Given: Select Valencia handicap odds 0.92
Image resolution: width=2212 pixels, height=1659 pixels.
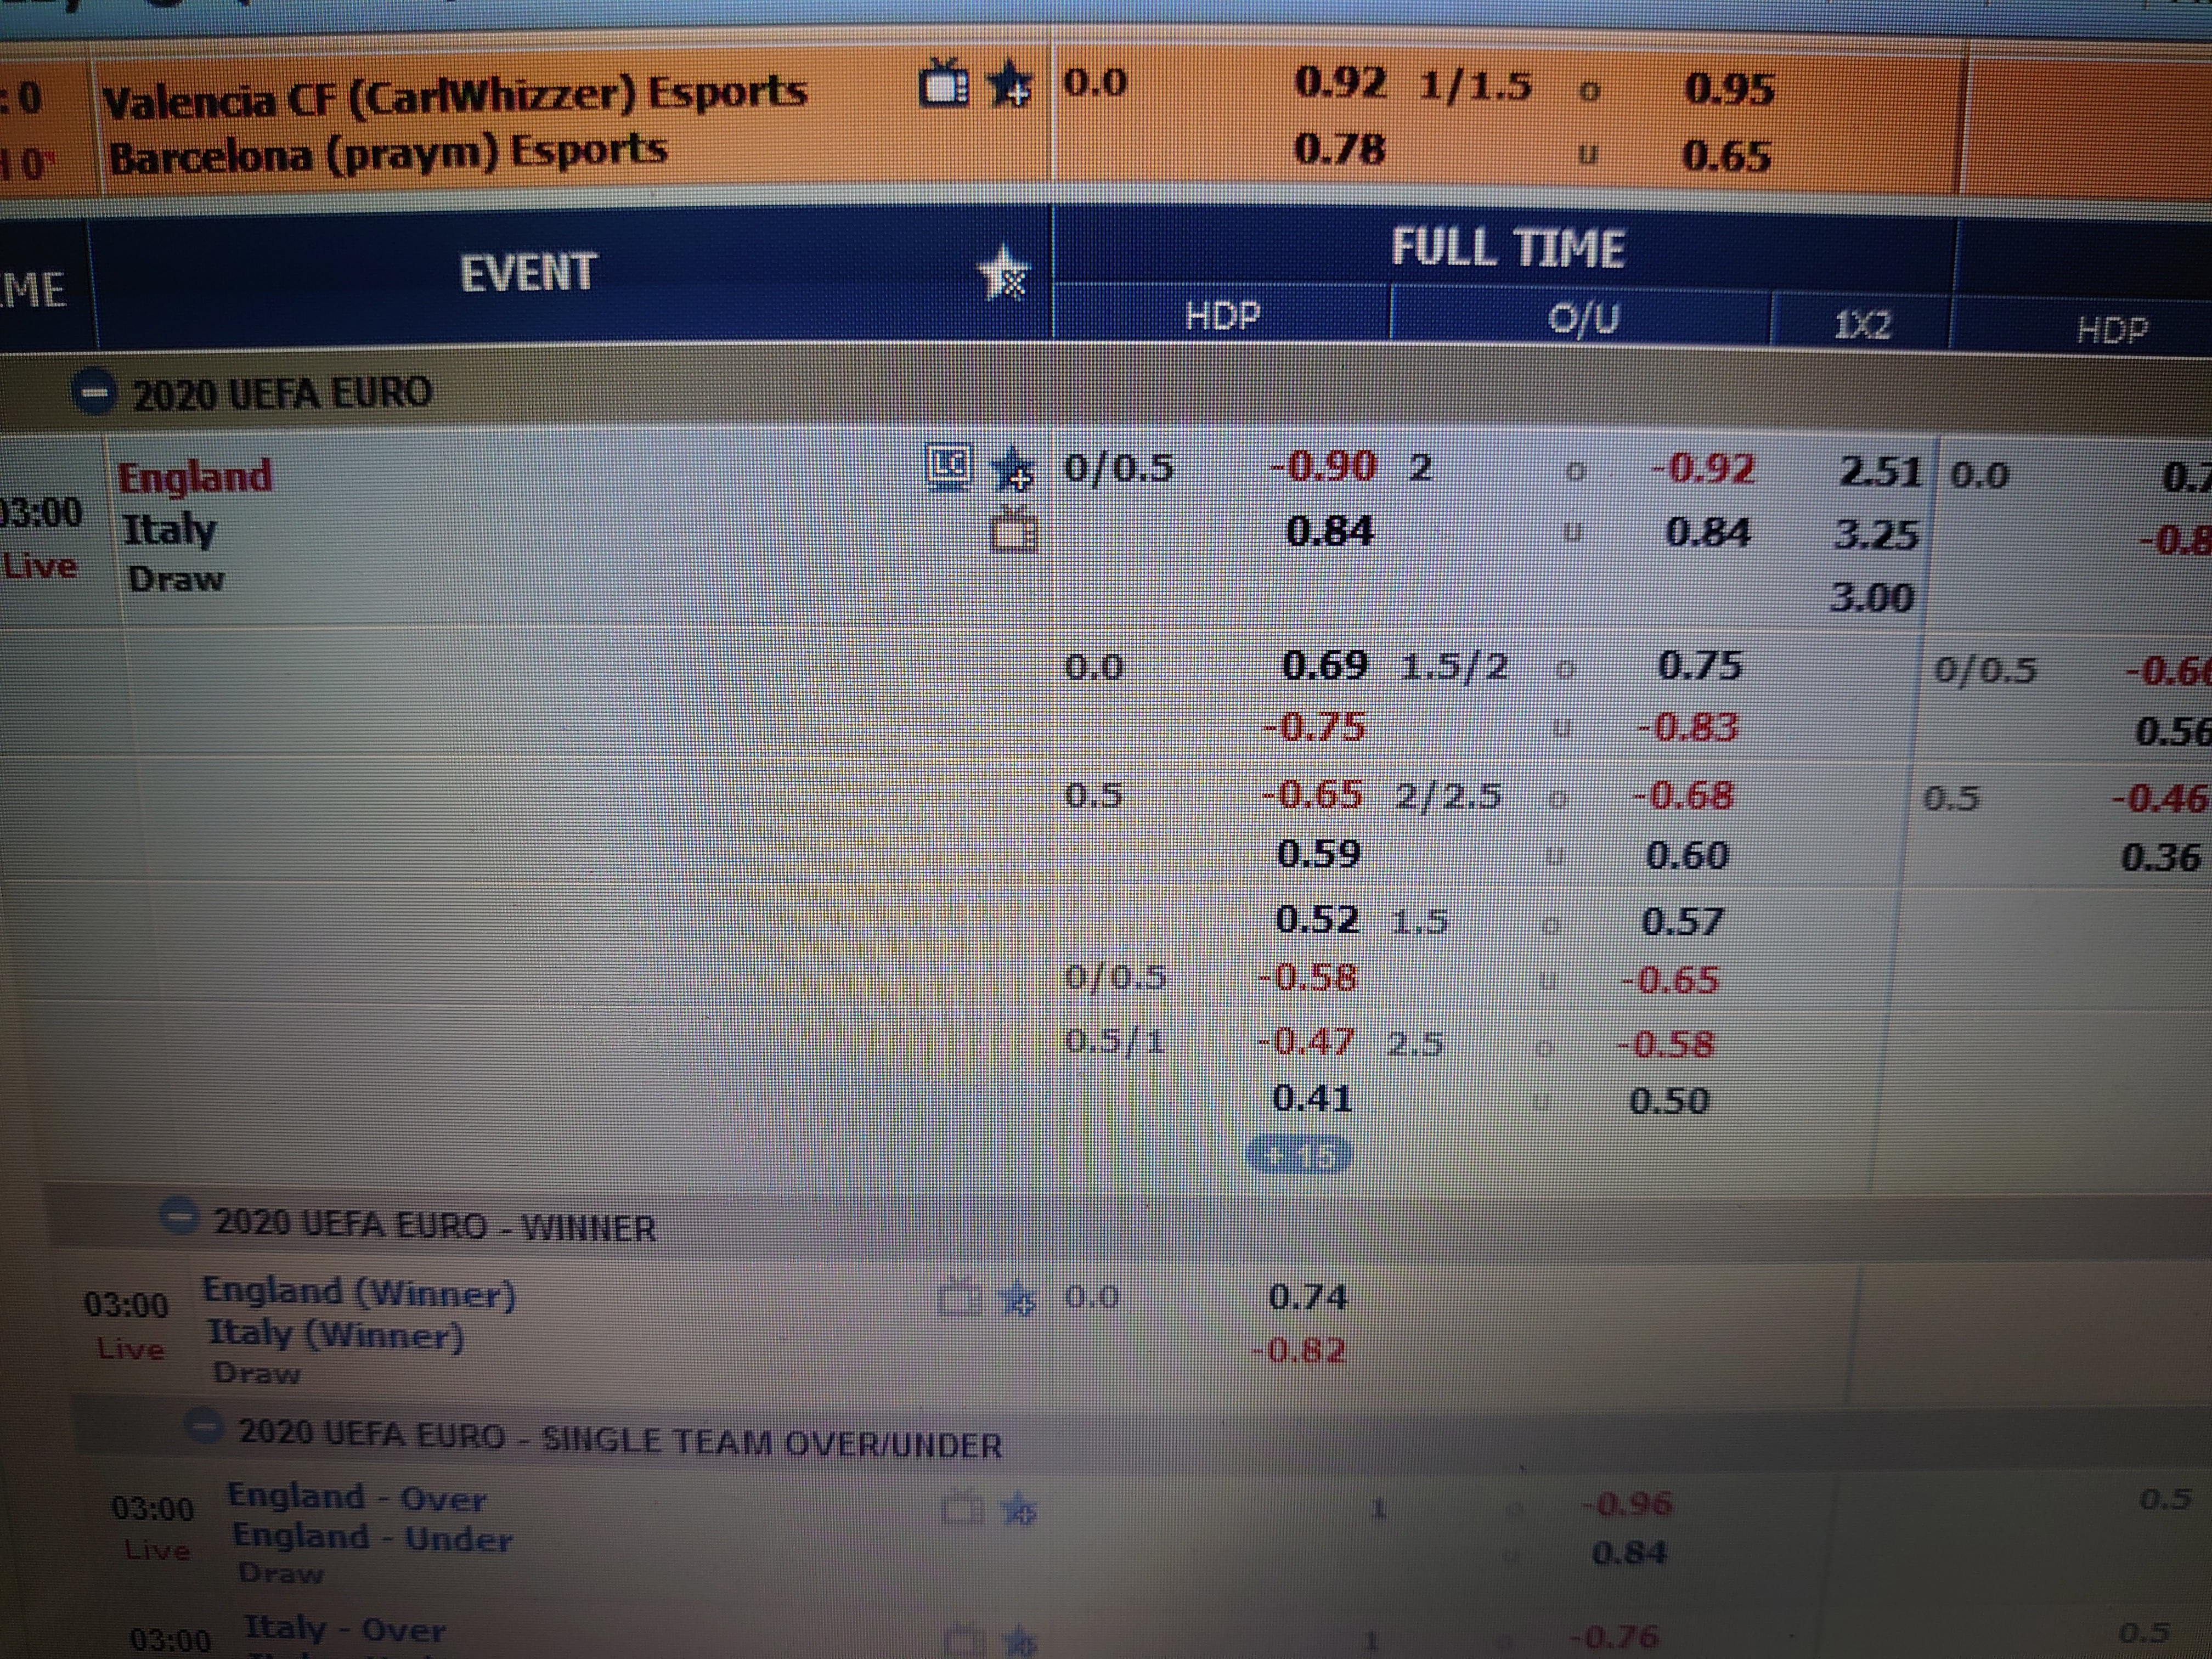Looking at the screenshot, I should pos(1340,83).
